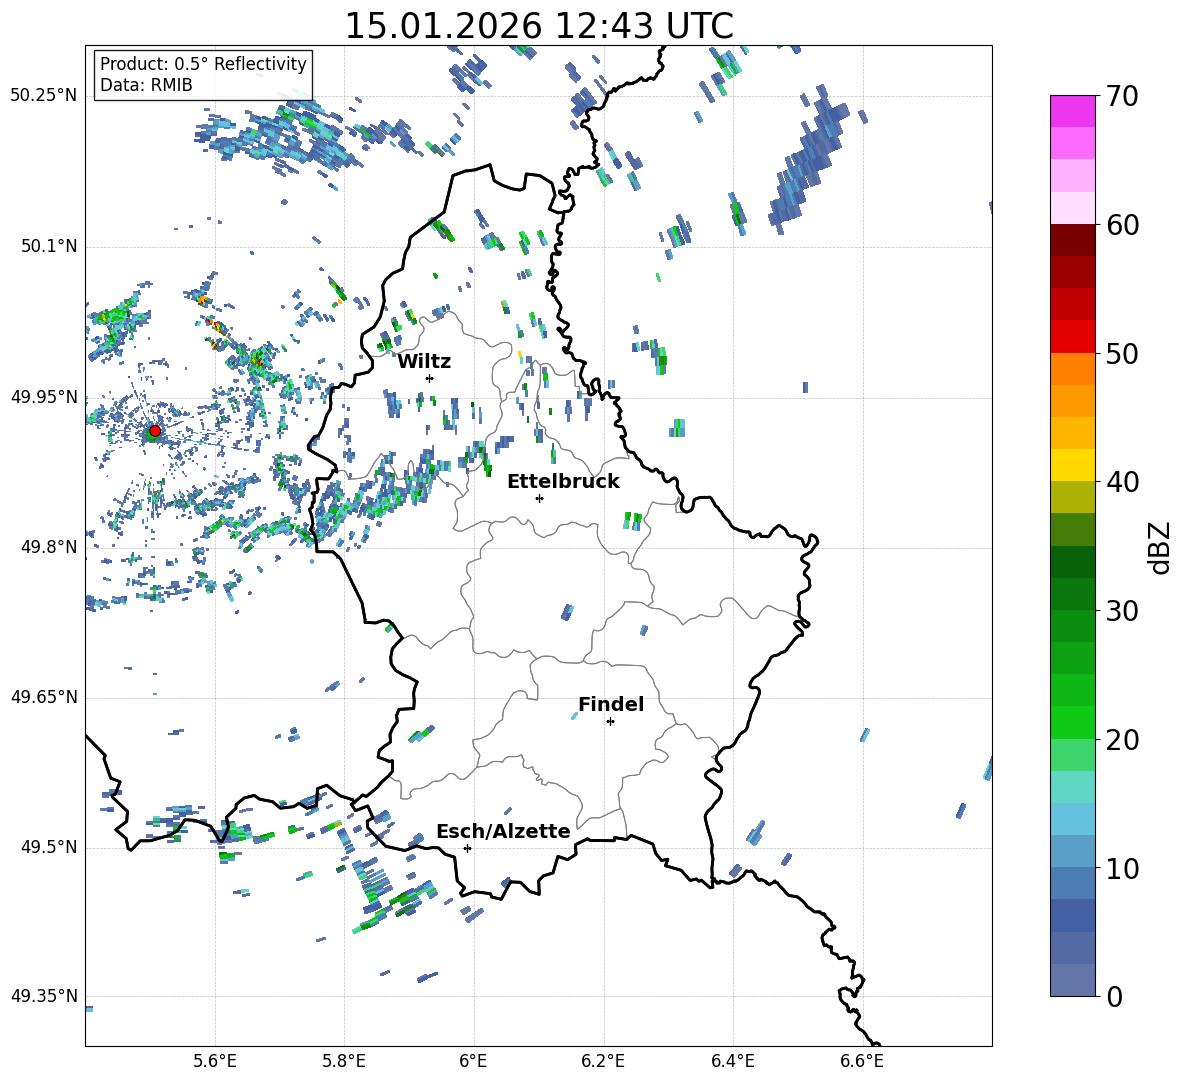Click the 50.25°N latitude label
Viewport: 1184px width, 1081px height.
44,96
